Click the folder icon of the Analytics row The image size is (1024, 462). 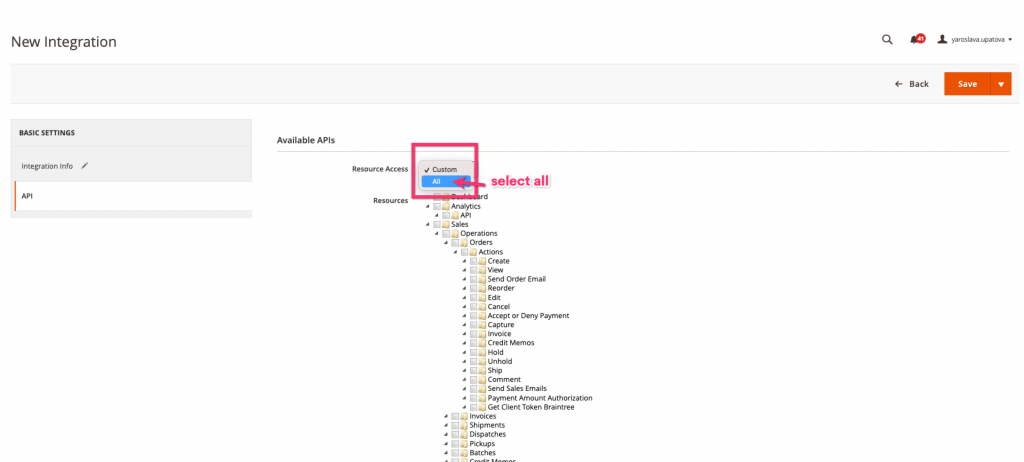pyautogui.click(x=446, y=206)
